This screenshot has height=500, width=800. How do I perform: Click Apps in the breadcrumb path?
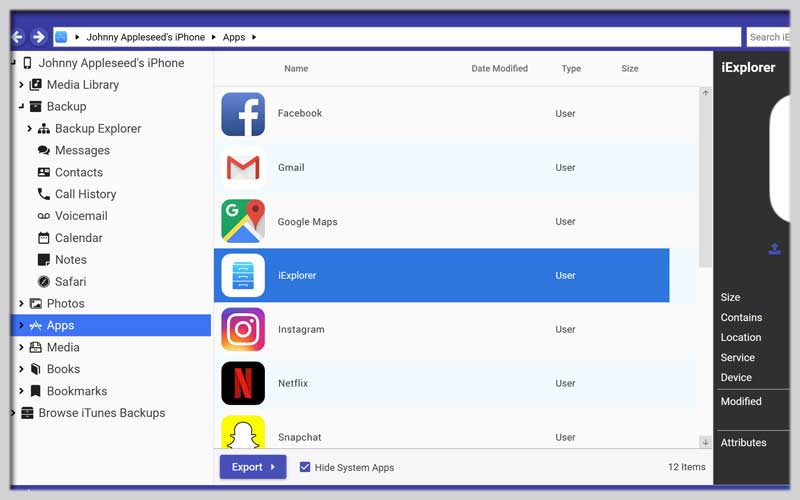pyautogui.click(x=234, y=37)
